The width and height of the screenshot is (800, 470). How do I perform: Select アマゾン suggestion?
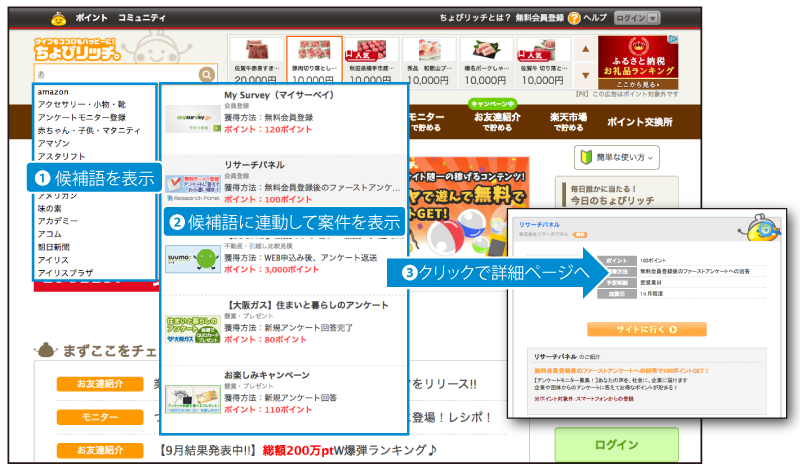tap(54, 143)
